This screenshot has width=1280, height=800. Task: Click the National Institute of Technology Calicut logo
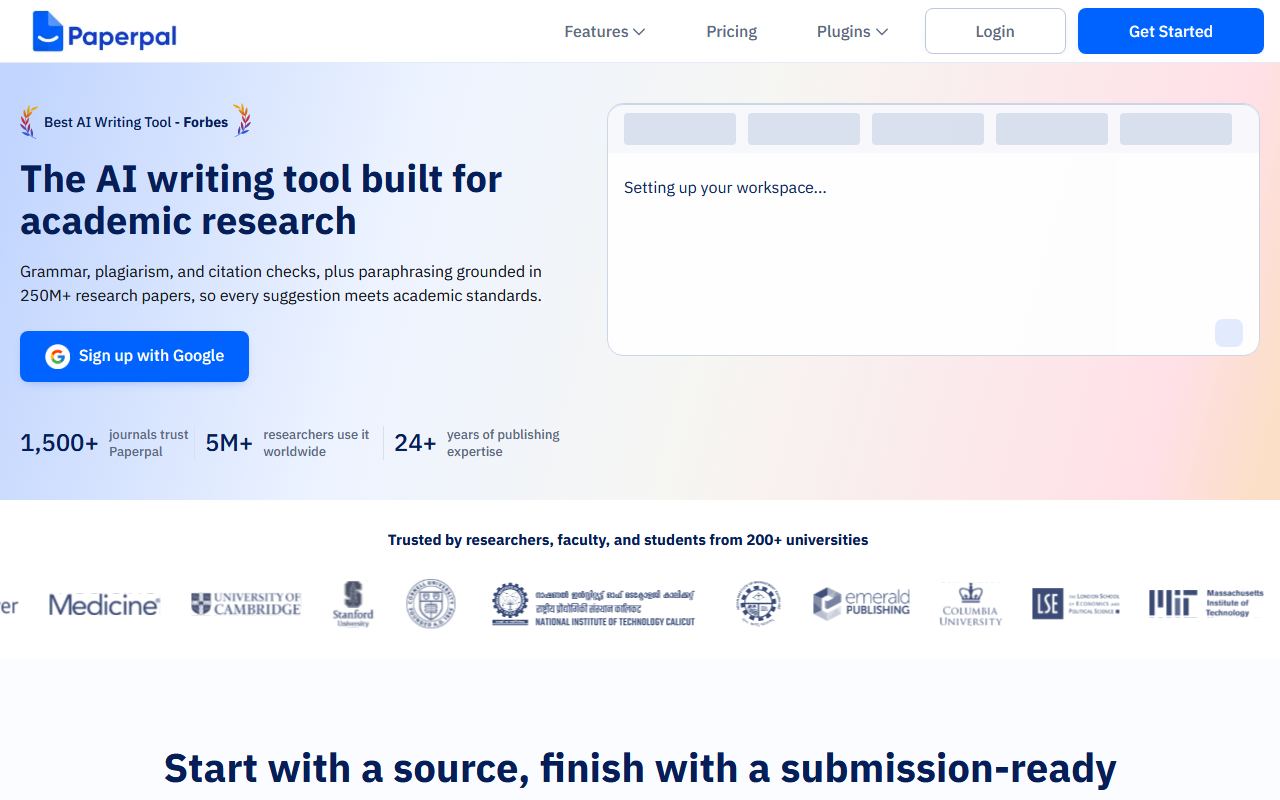(593, 604)
